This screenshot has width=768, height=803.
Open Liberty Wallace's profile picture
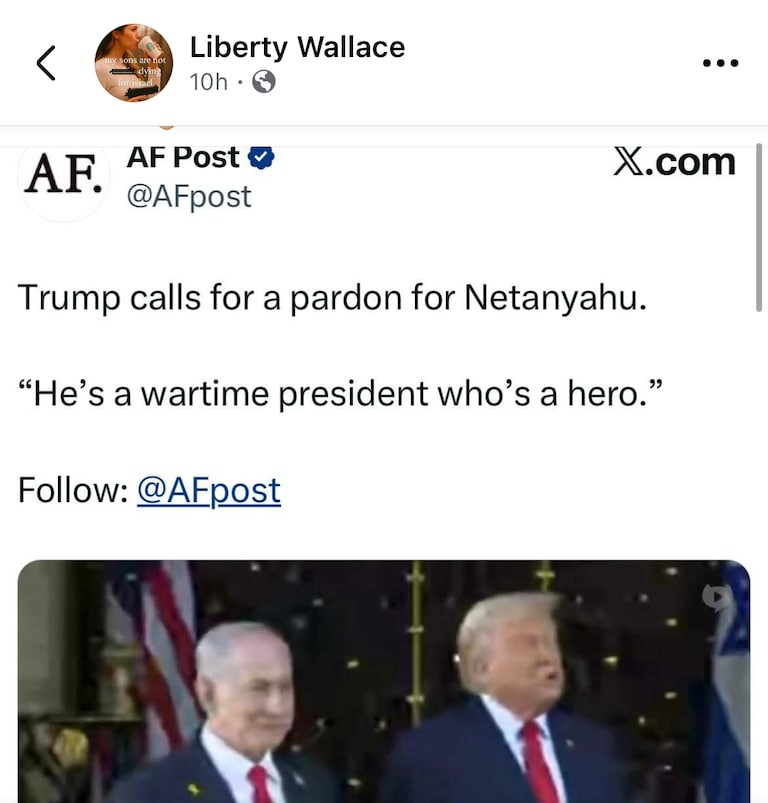134,62
